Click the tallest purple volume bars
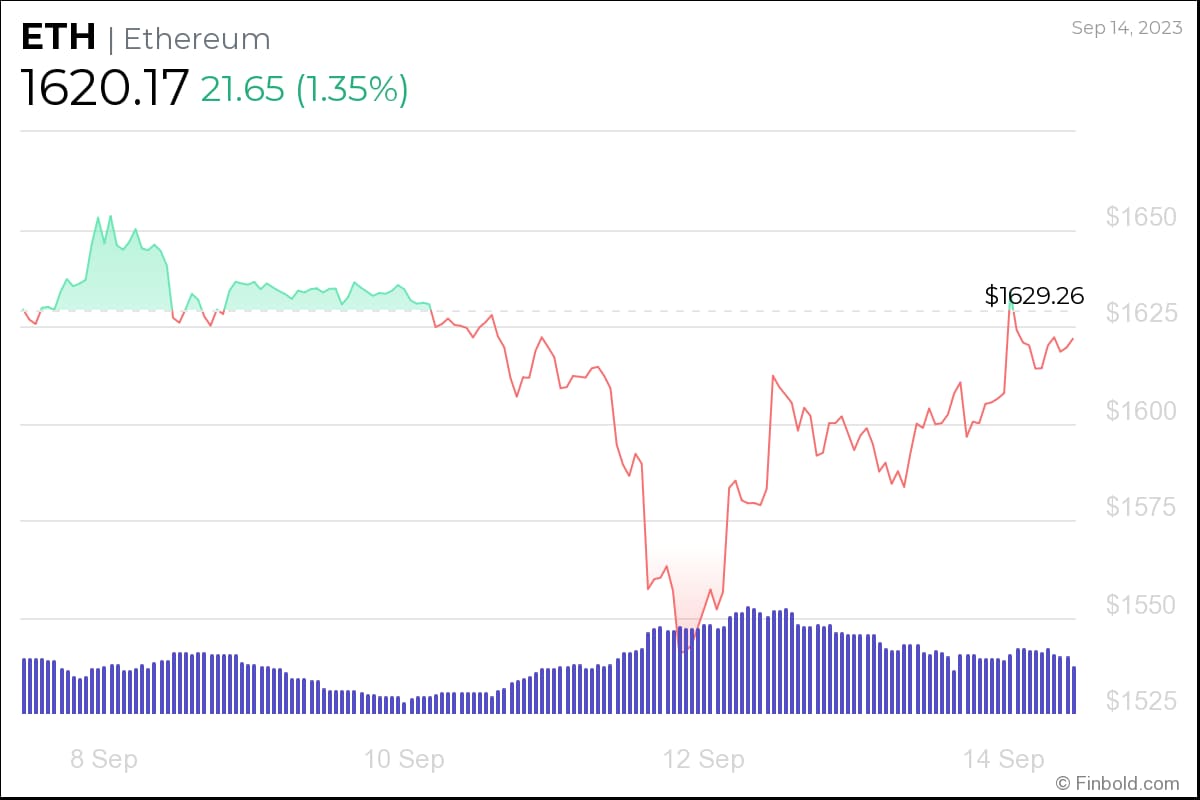Viewport: 1200px width, 800px height. tap(748, 660)
